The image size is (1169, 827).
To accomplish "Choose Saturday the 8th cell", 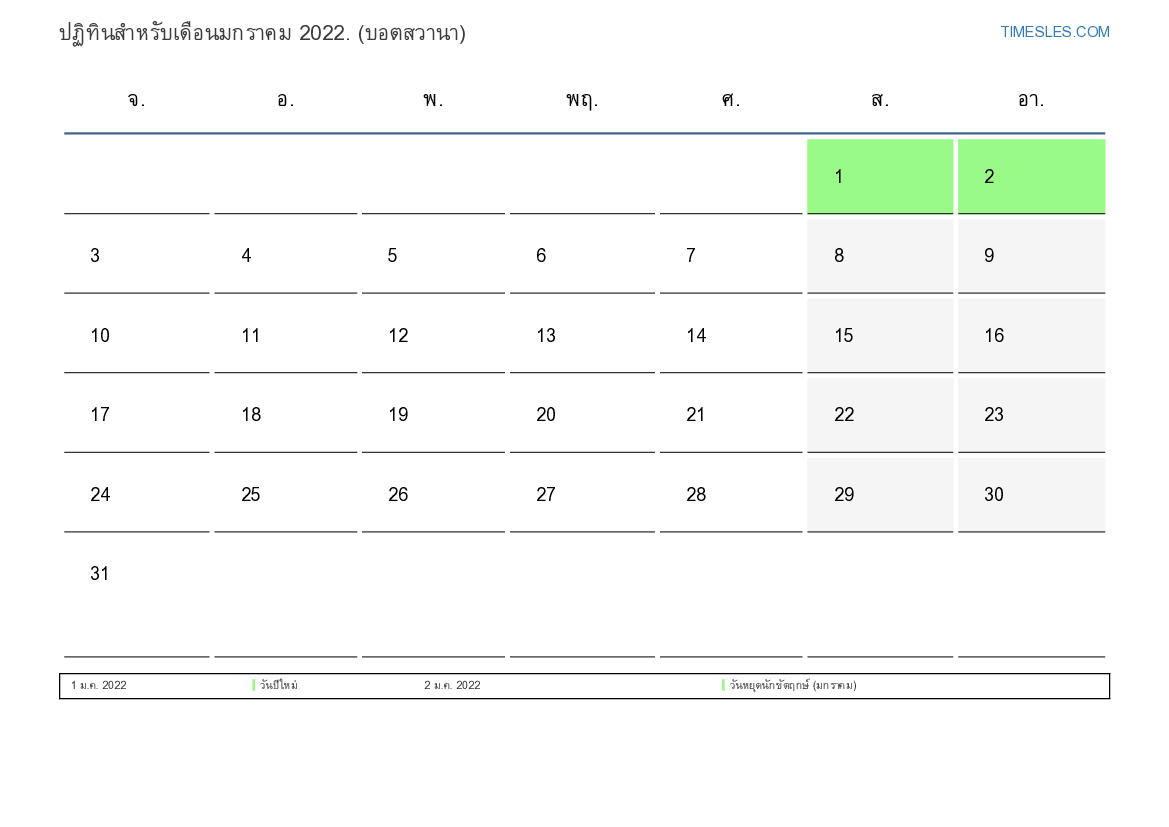I will 879,256.
